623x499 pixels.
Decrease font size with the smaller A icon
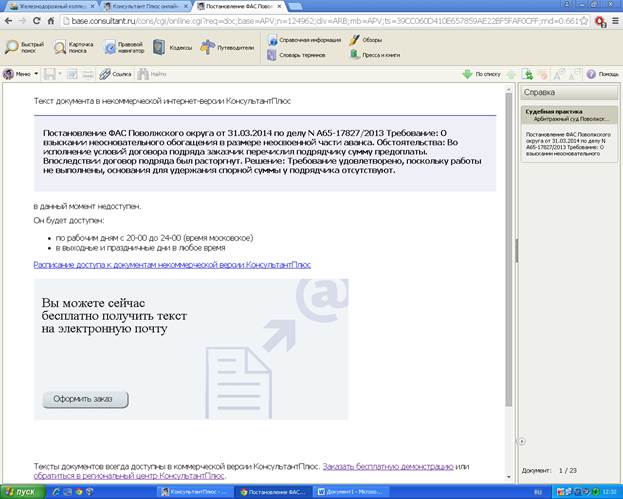point(574,74)
